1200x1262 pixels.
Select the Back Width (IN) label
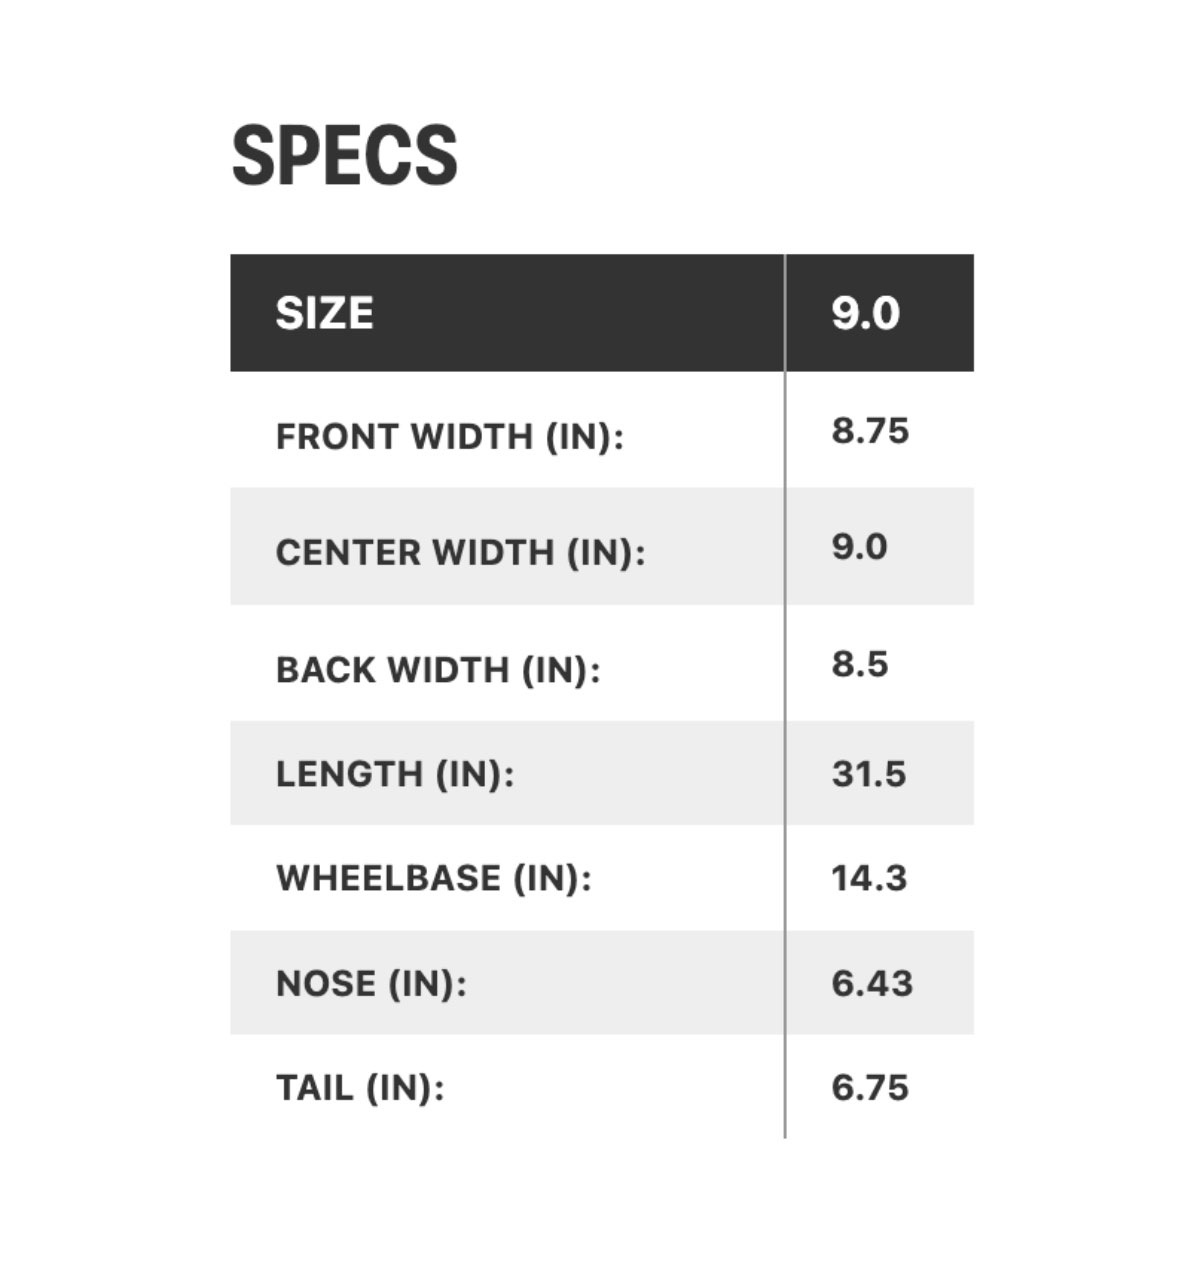(438, 670)
